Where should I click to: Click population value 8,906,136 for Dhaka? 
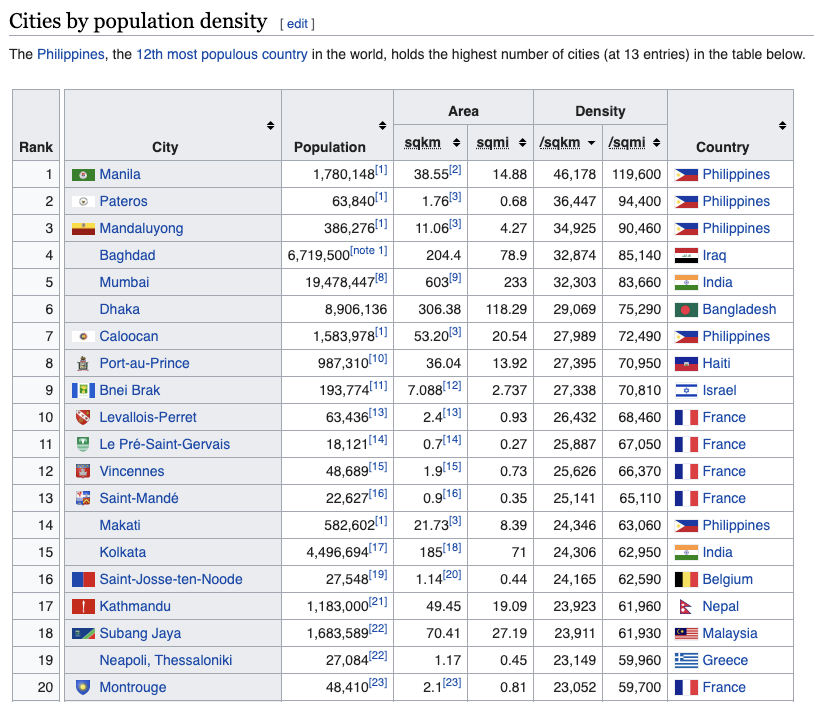pos(356,309)
